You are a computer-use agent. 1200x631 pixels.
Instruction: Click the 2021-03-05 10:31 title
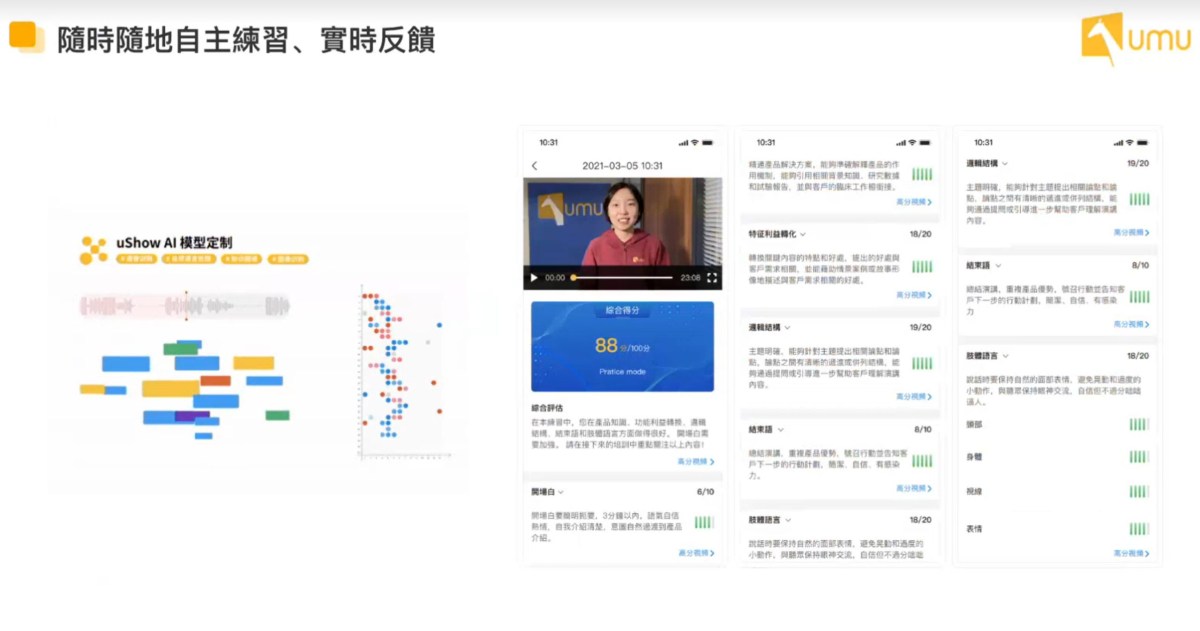pos(622,166)
